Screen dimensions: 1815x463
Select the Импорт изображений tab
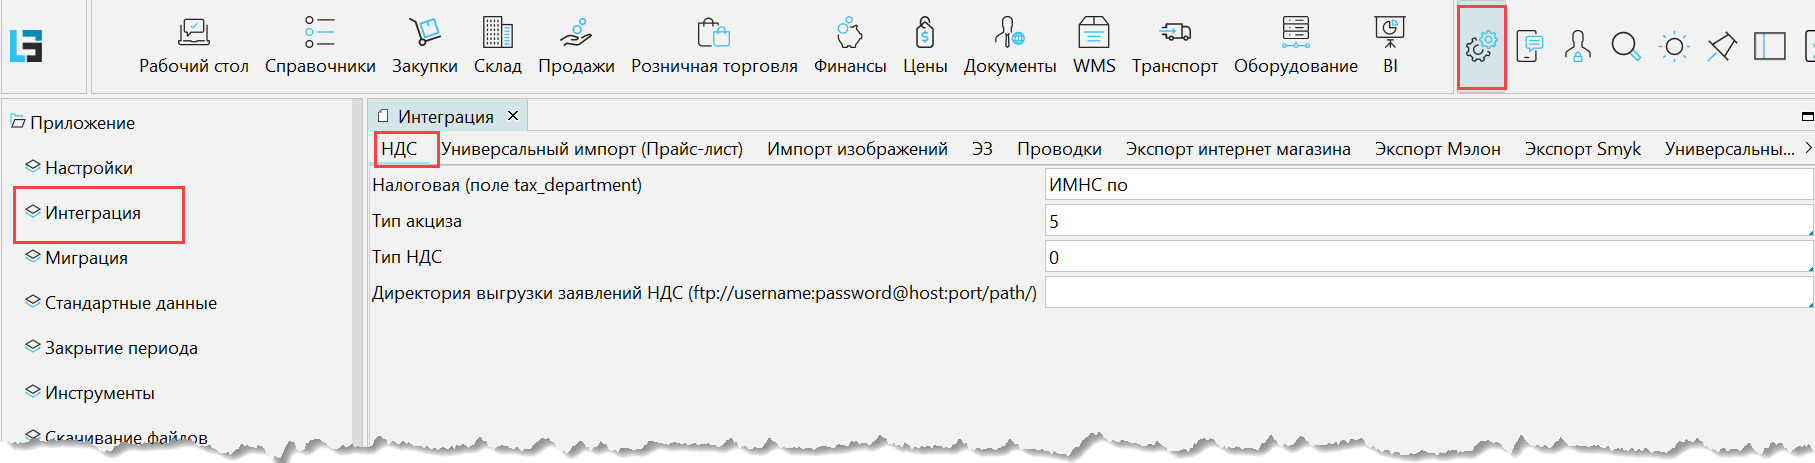click(x=857, y=149)
